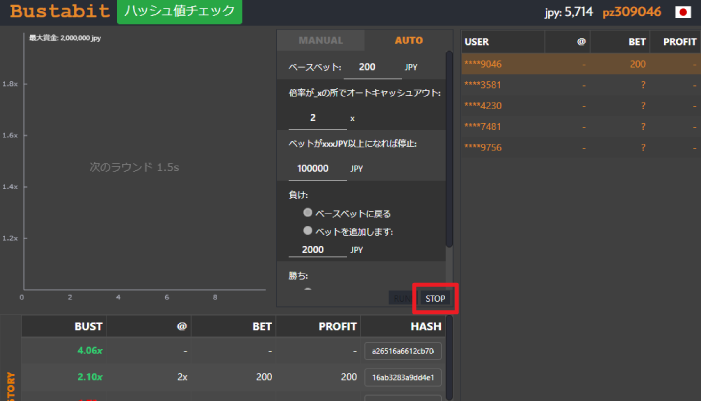Click the Japan flag language icon

pyautogui.click(x=683, y=12)
